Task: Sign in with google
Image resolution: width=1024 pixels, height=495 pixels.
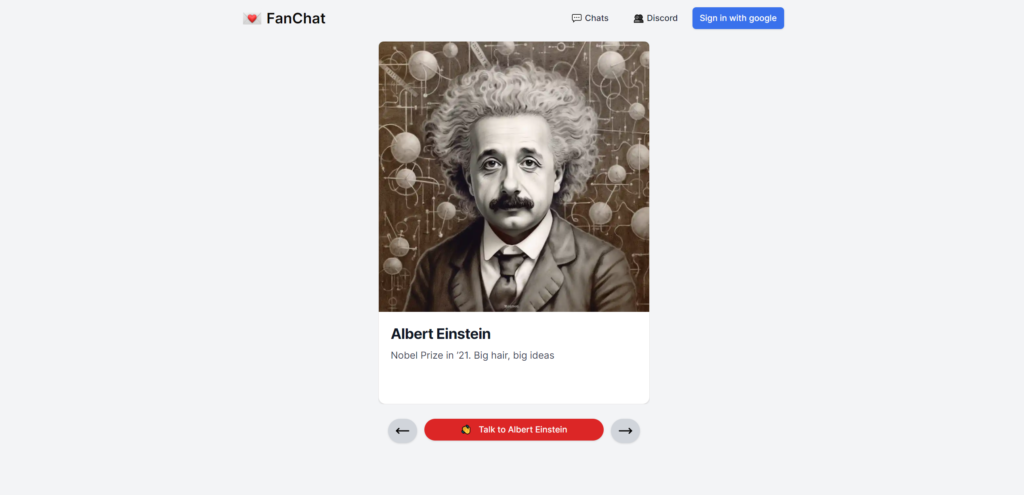Action: click(x=738, y=18)
